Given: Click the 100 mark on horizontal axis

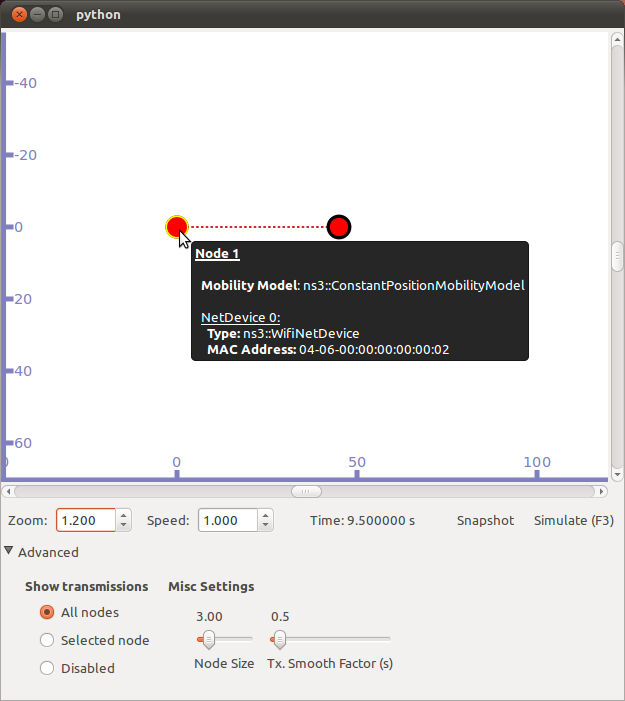Looking at the screenshot, I should (x=537, y=462).
